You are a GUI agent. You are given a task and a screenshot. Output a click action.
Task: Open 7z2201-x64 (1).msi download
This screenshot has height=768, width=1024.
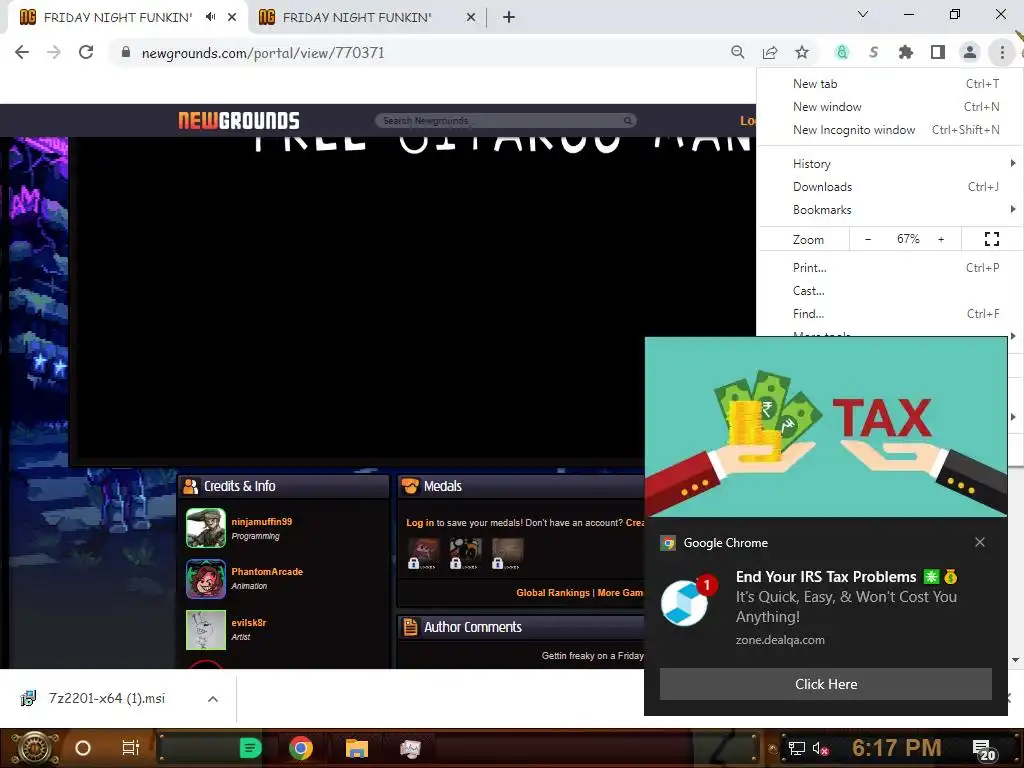pyautogui.click(x=107, y=698)
